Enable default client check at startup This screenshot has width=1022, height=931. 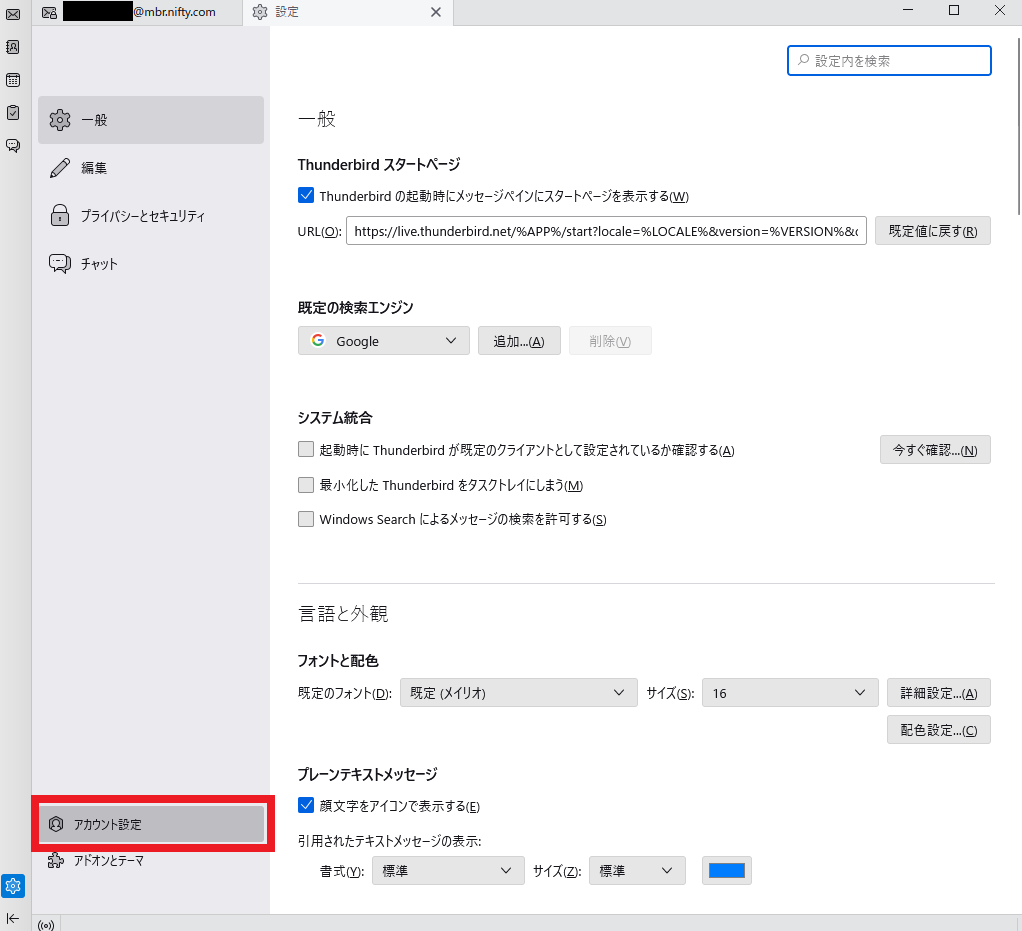click(x=307, y=450)
